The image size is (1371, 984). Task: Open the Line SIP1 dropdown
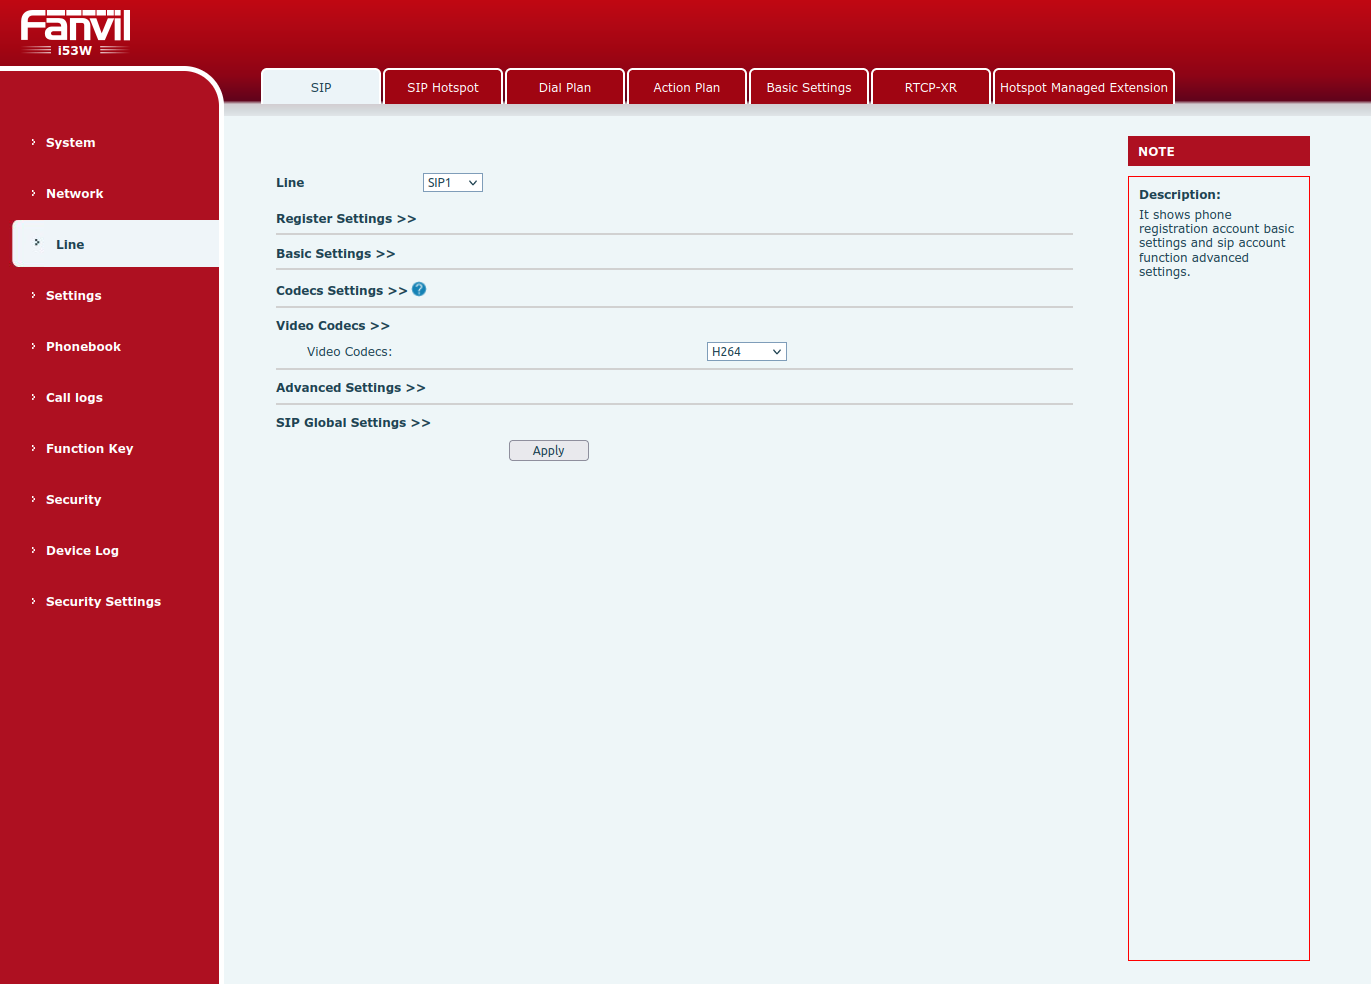pos(453,182)
